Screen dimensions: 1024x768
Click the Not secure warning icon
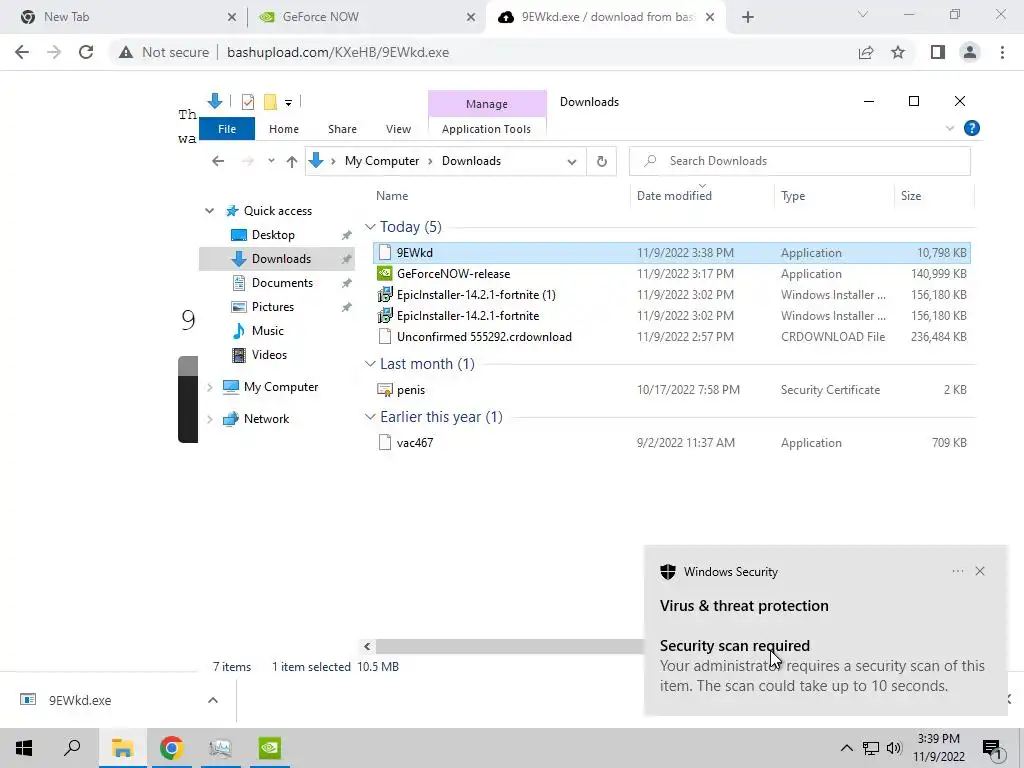pyautogui.click(x=126, y=52)
